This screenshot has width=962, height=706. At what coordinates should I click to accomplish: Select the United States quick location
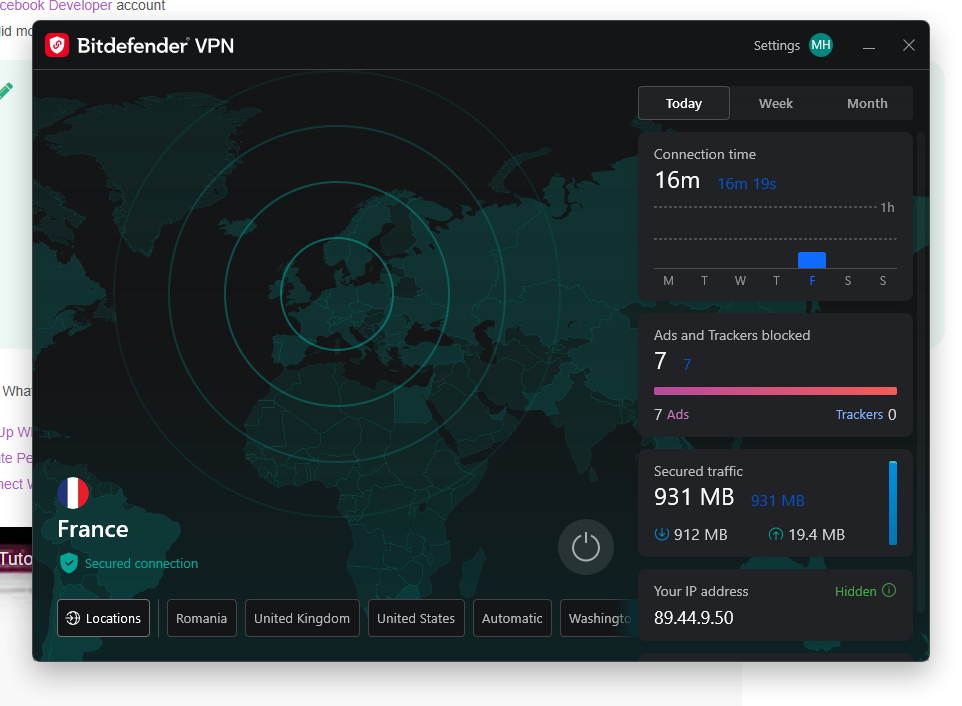(x=416, y=618)
